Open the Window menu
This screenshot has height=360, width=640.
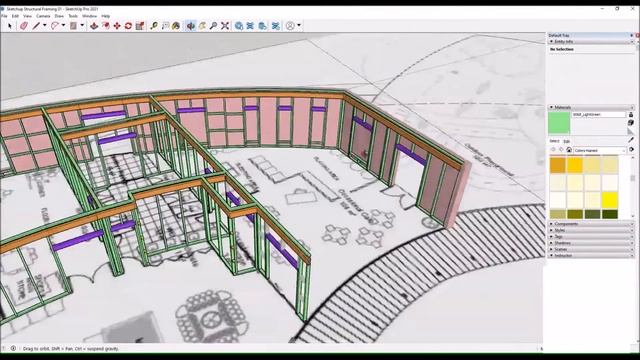tap(89, 16)
